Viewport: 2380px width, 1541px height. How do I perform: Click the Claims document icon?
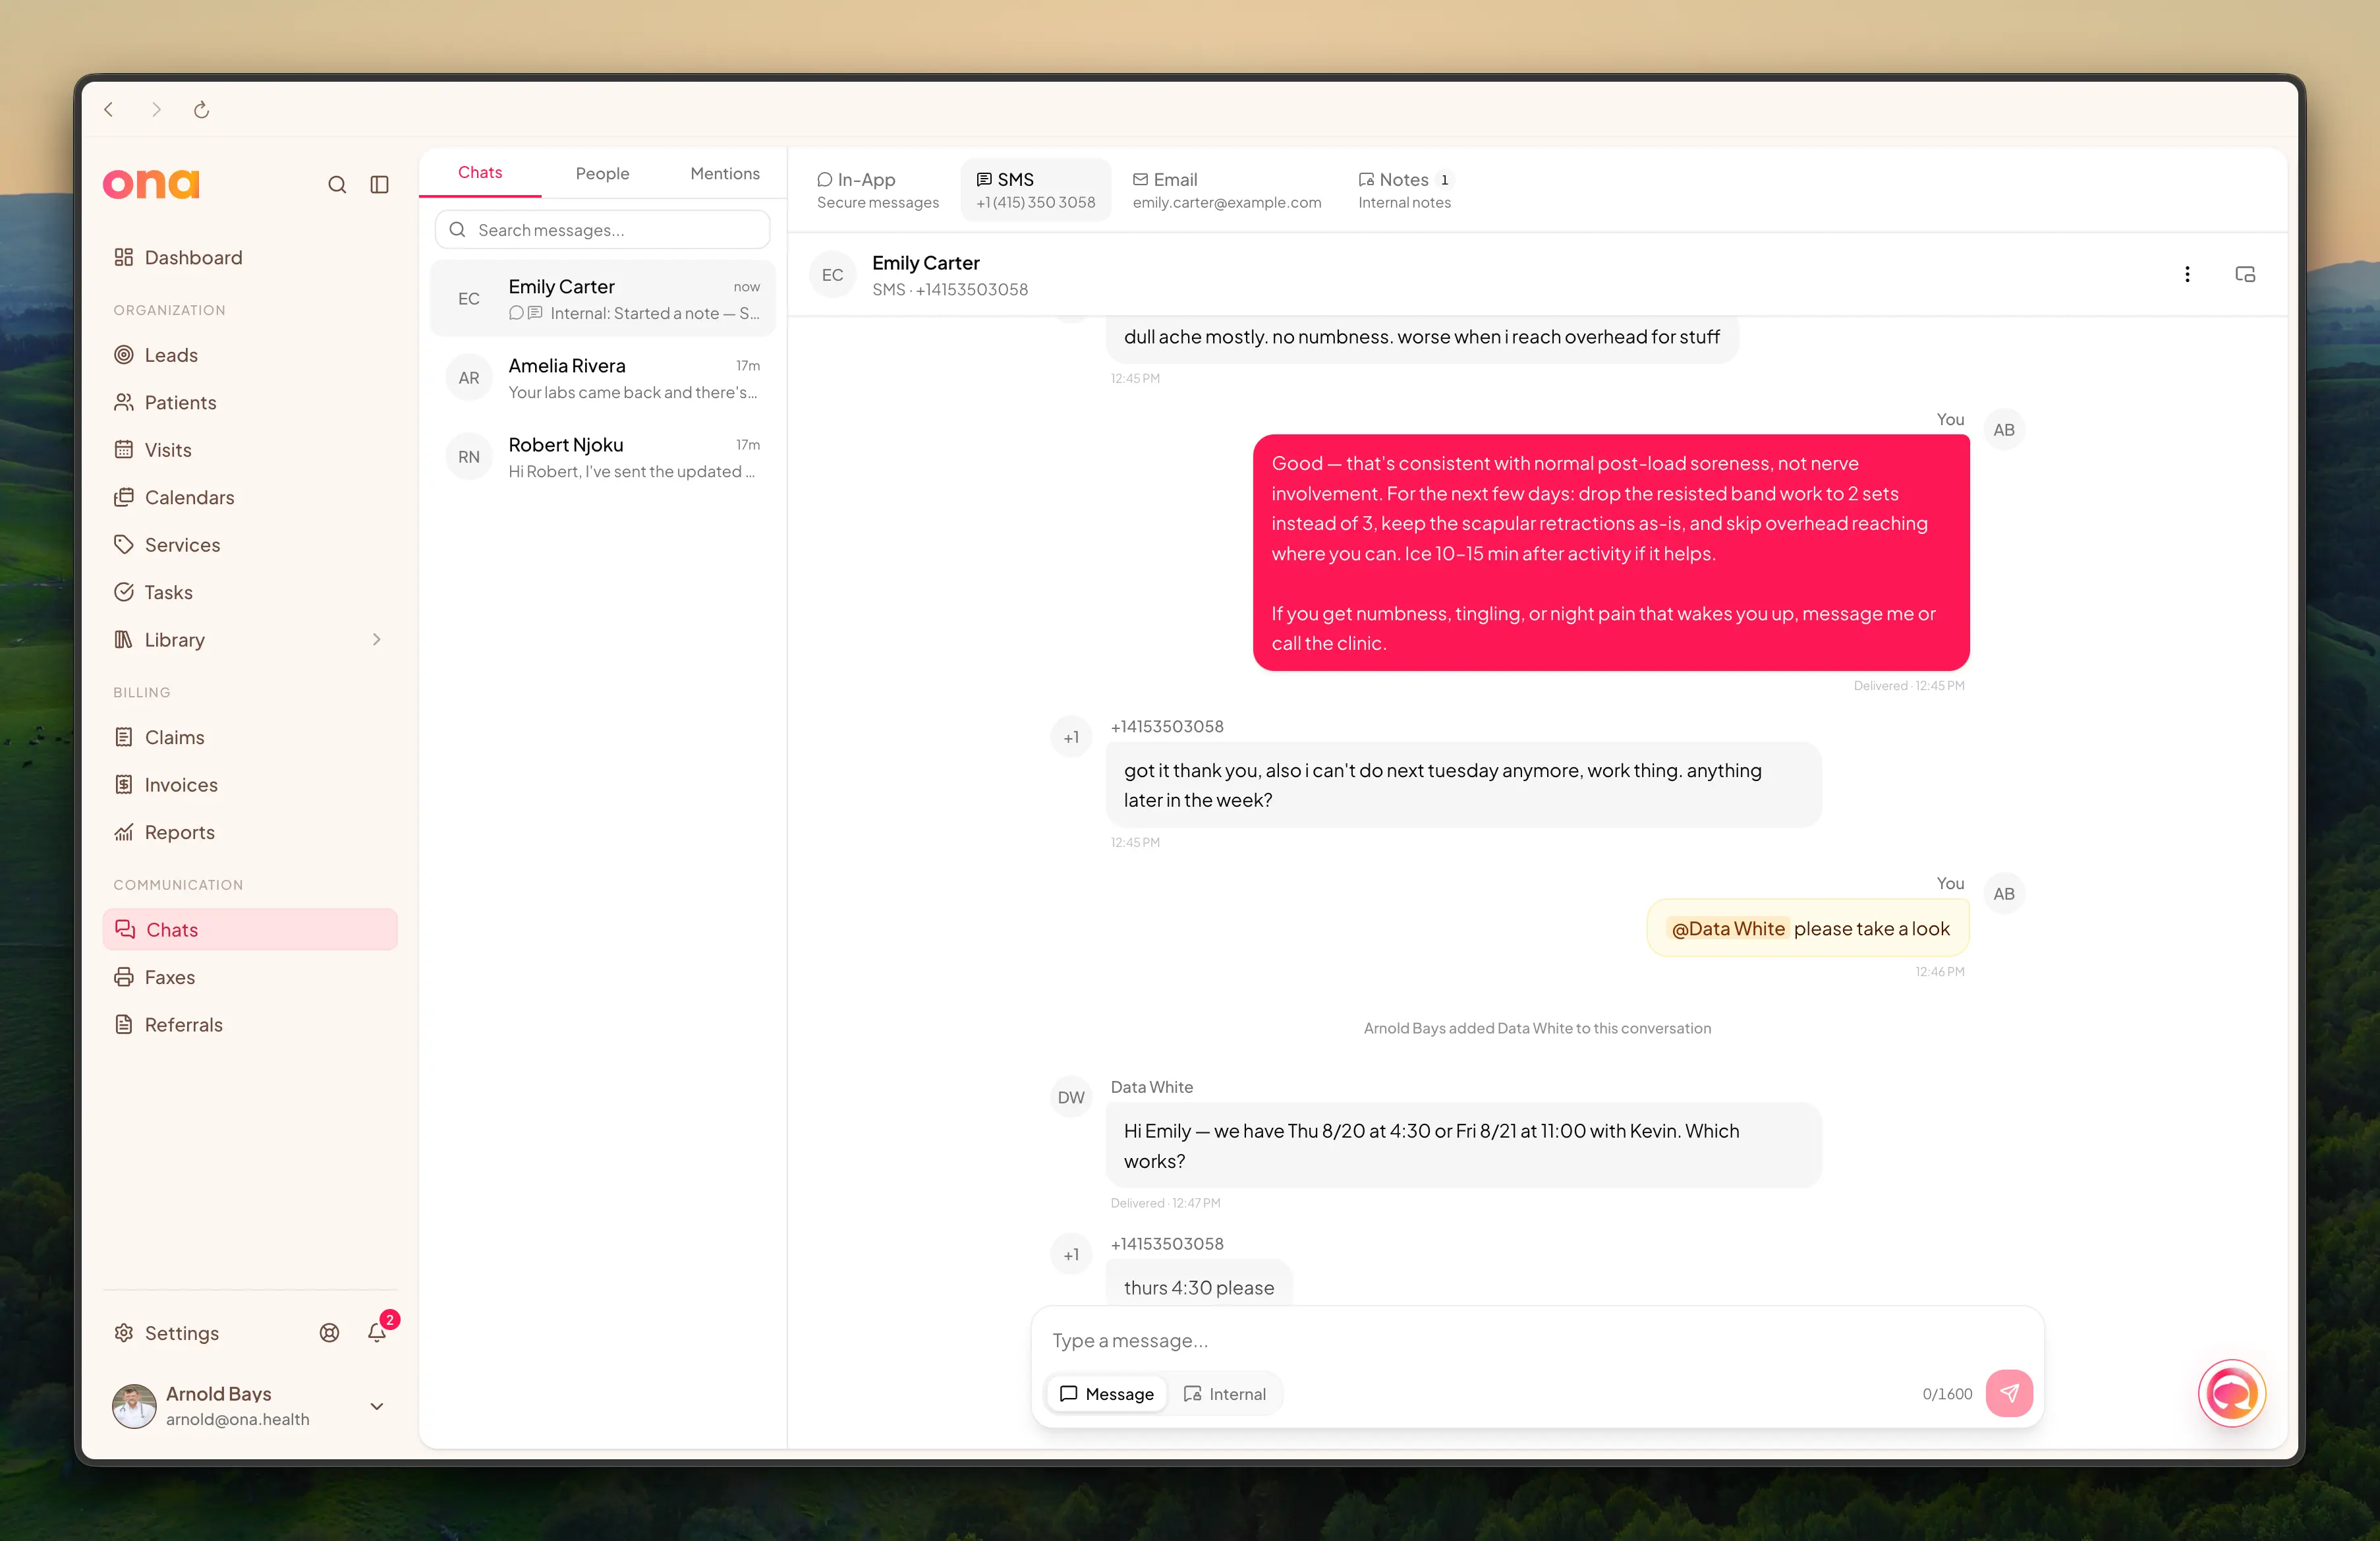pyautogui.click(x=124, y=737)
